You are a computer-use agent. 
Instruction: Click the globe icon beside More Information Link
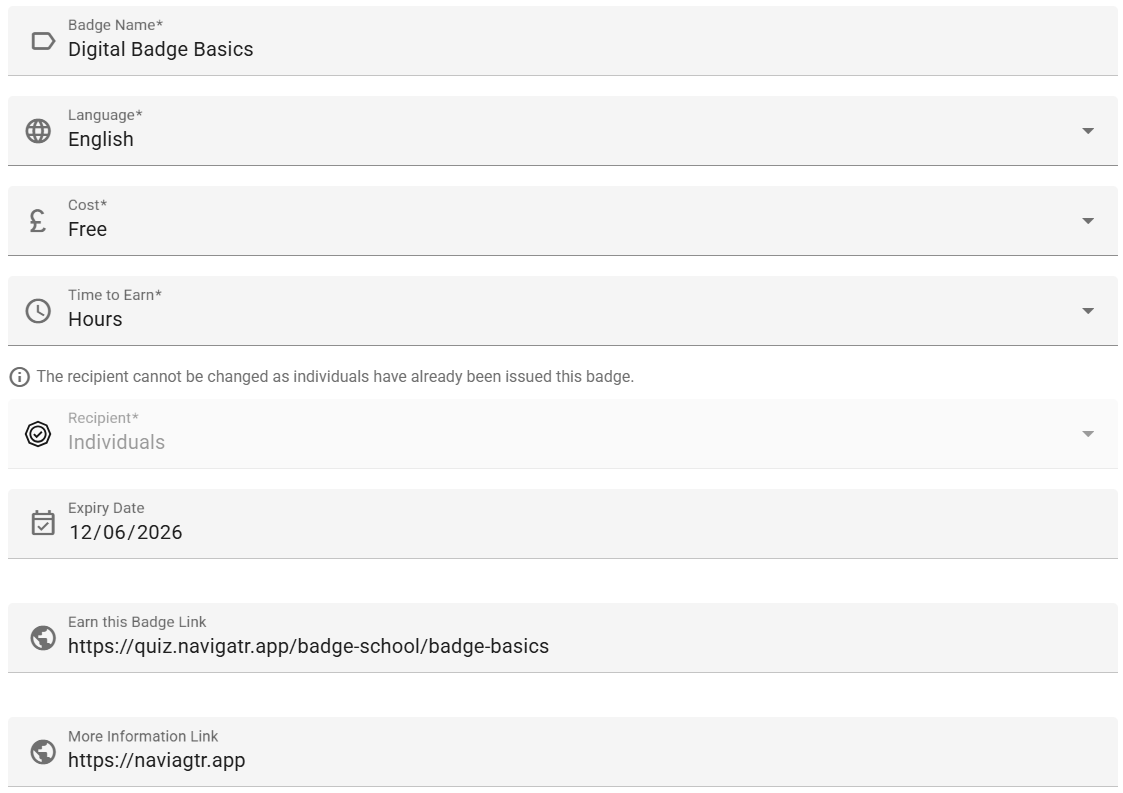click(43, 752)
